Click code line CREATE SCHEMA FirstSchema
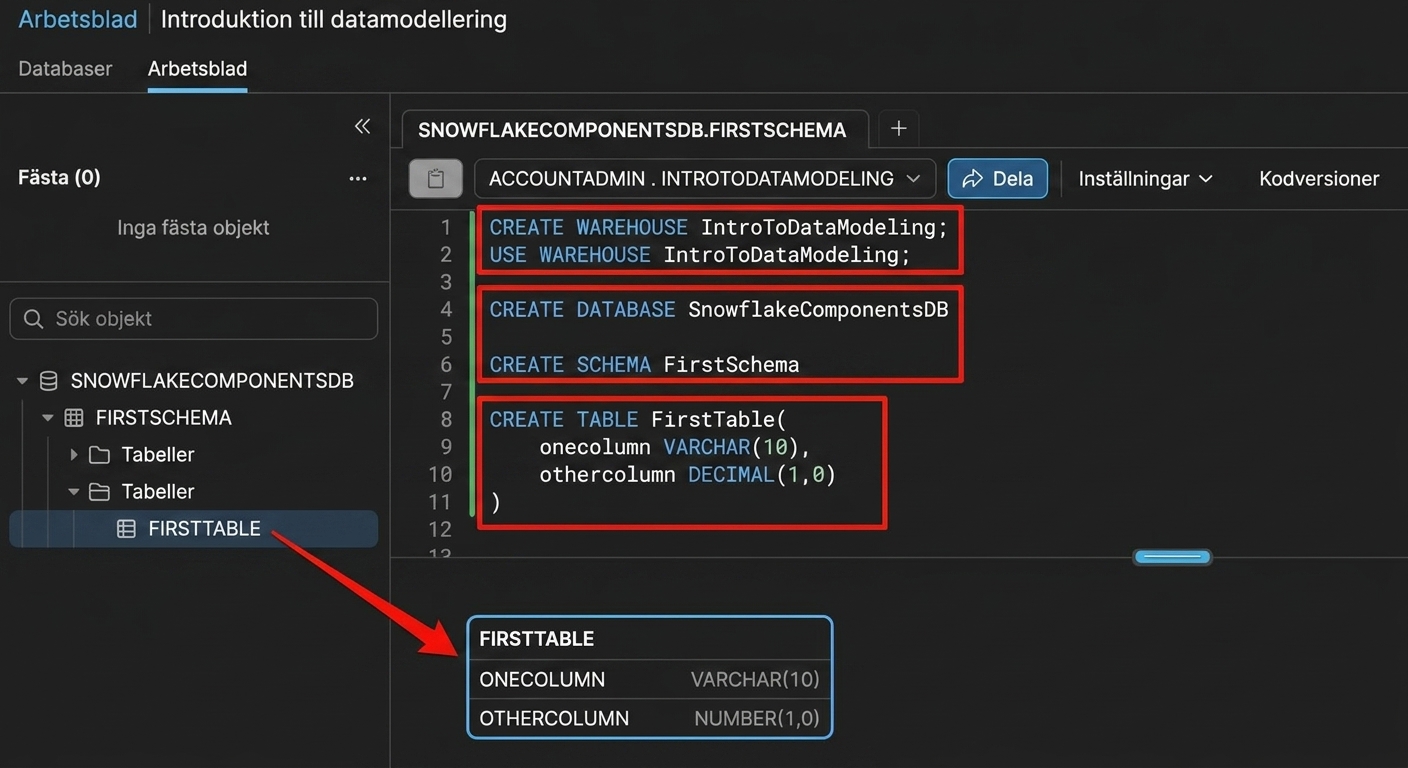Viewport: 1408px width, 768px height. (x=644, y=365)
